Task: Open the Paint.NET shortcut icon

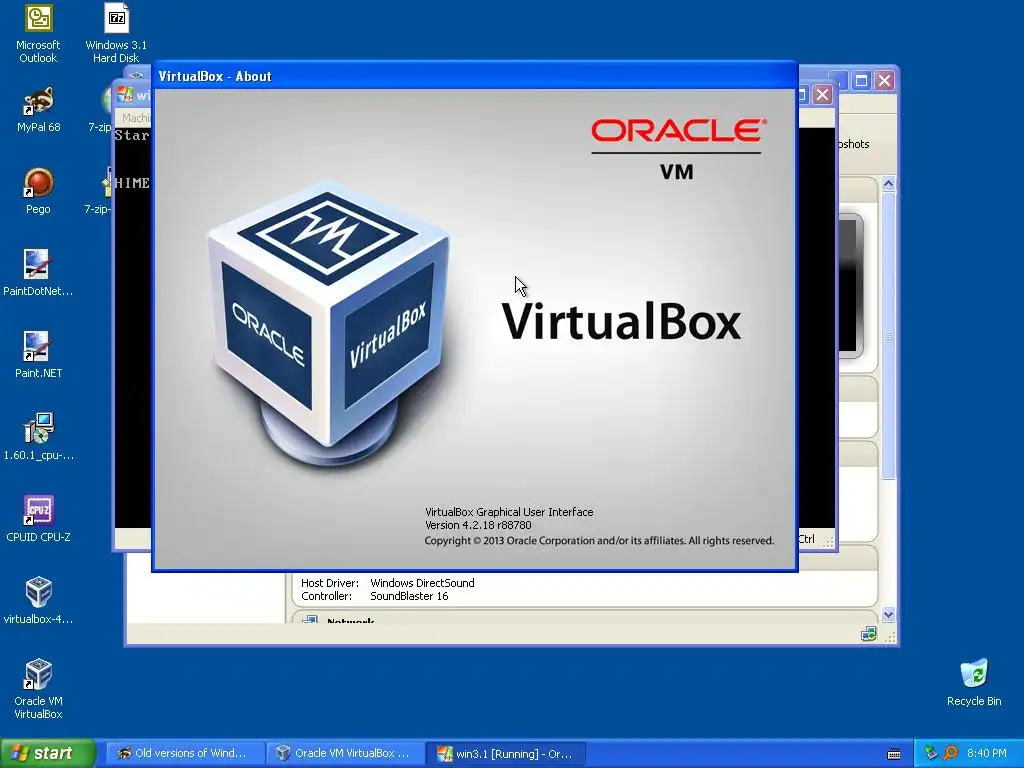Action: (x=38, y=355)
